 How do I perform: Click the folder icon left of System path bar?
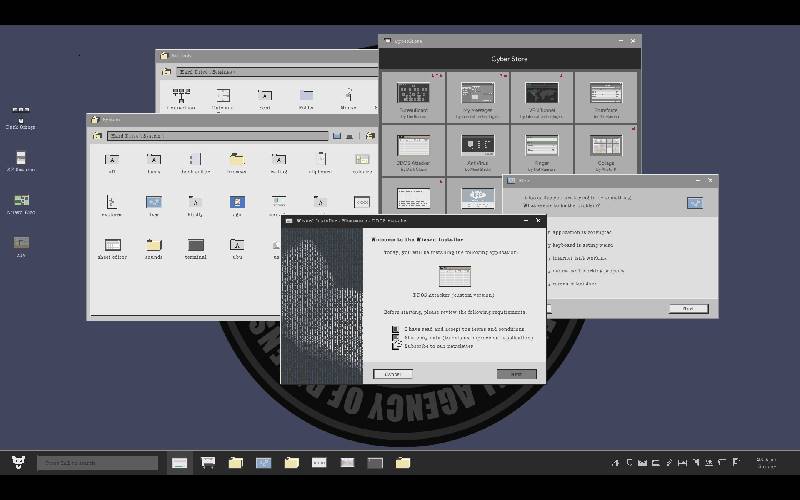(97, 135)
